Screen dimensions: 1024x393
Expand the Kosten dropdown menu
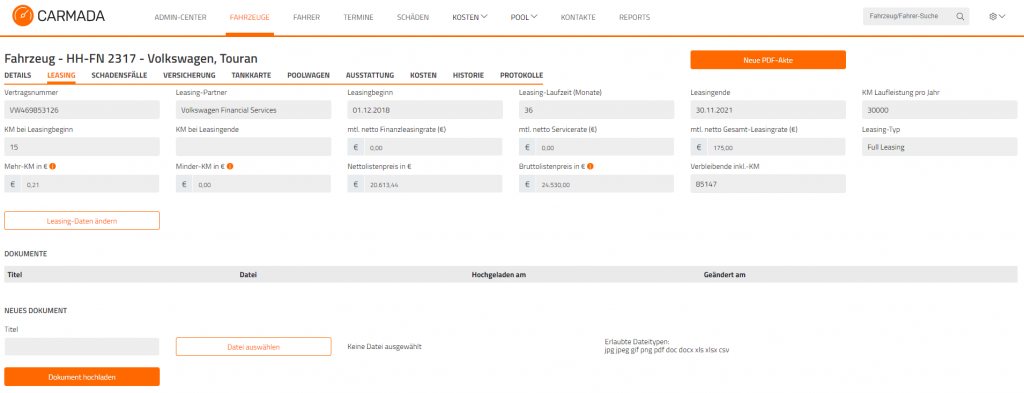point(470,17)
